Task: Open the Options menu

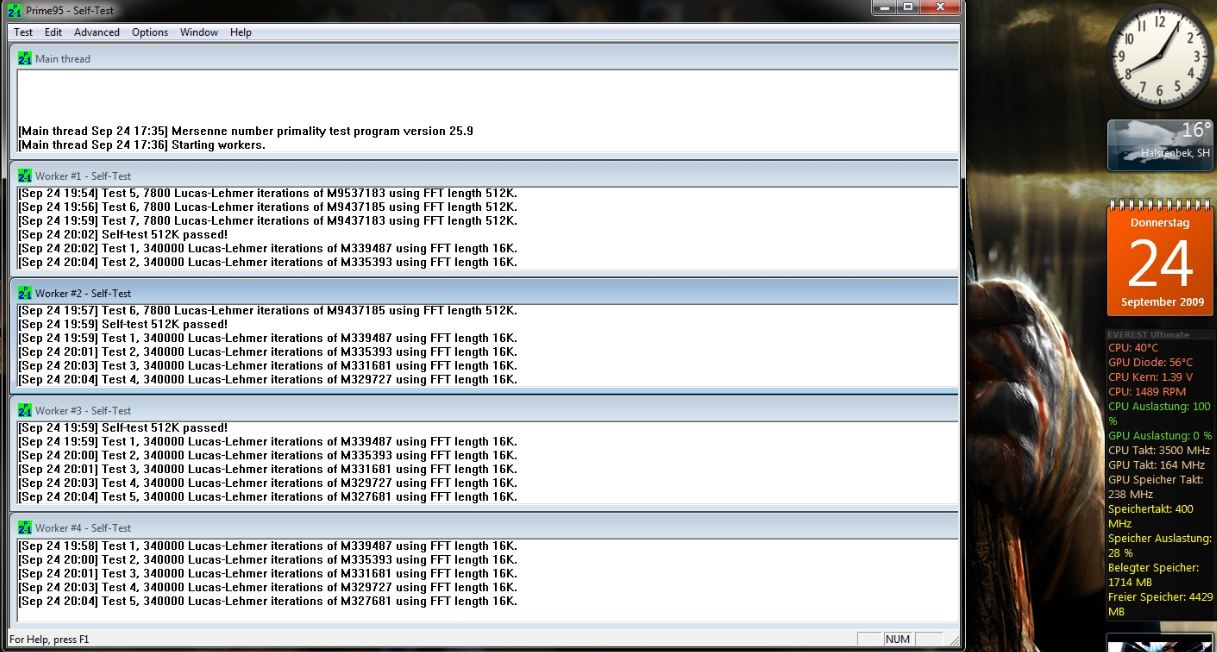Action: (150, 32)
